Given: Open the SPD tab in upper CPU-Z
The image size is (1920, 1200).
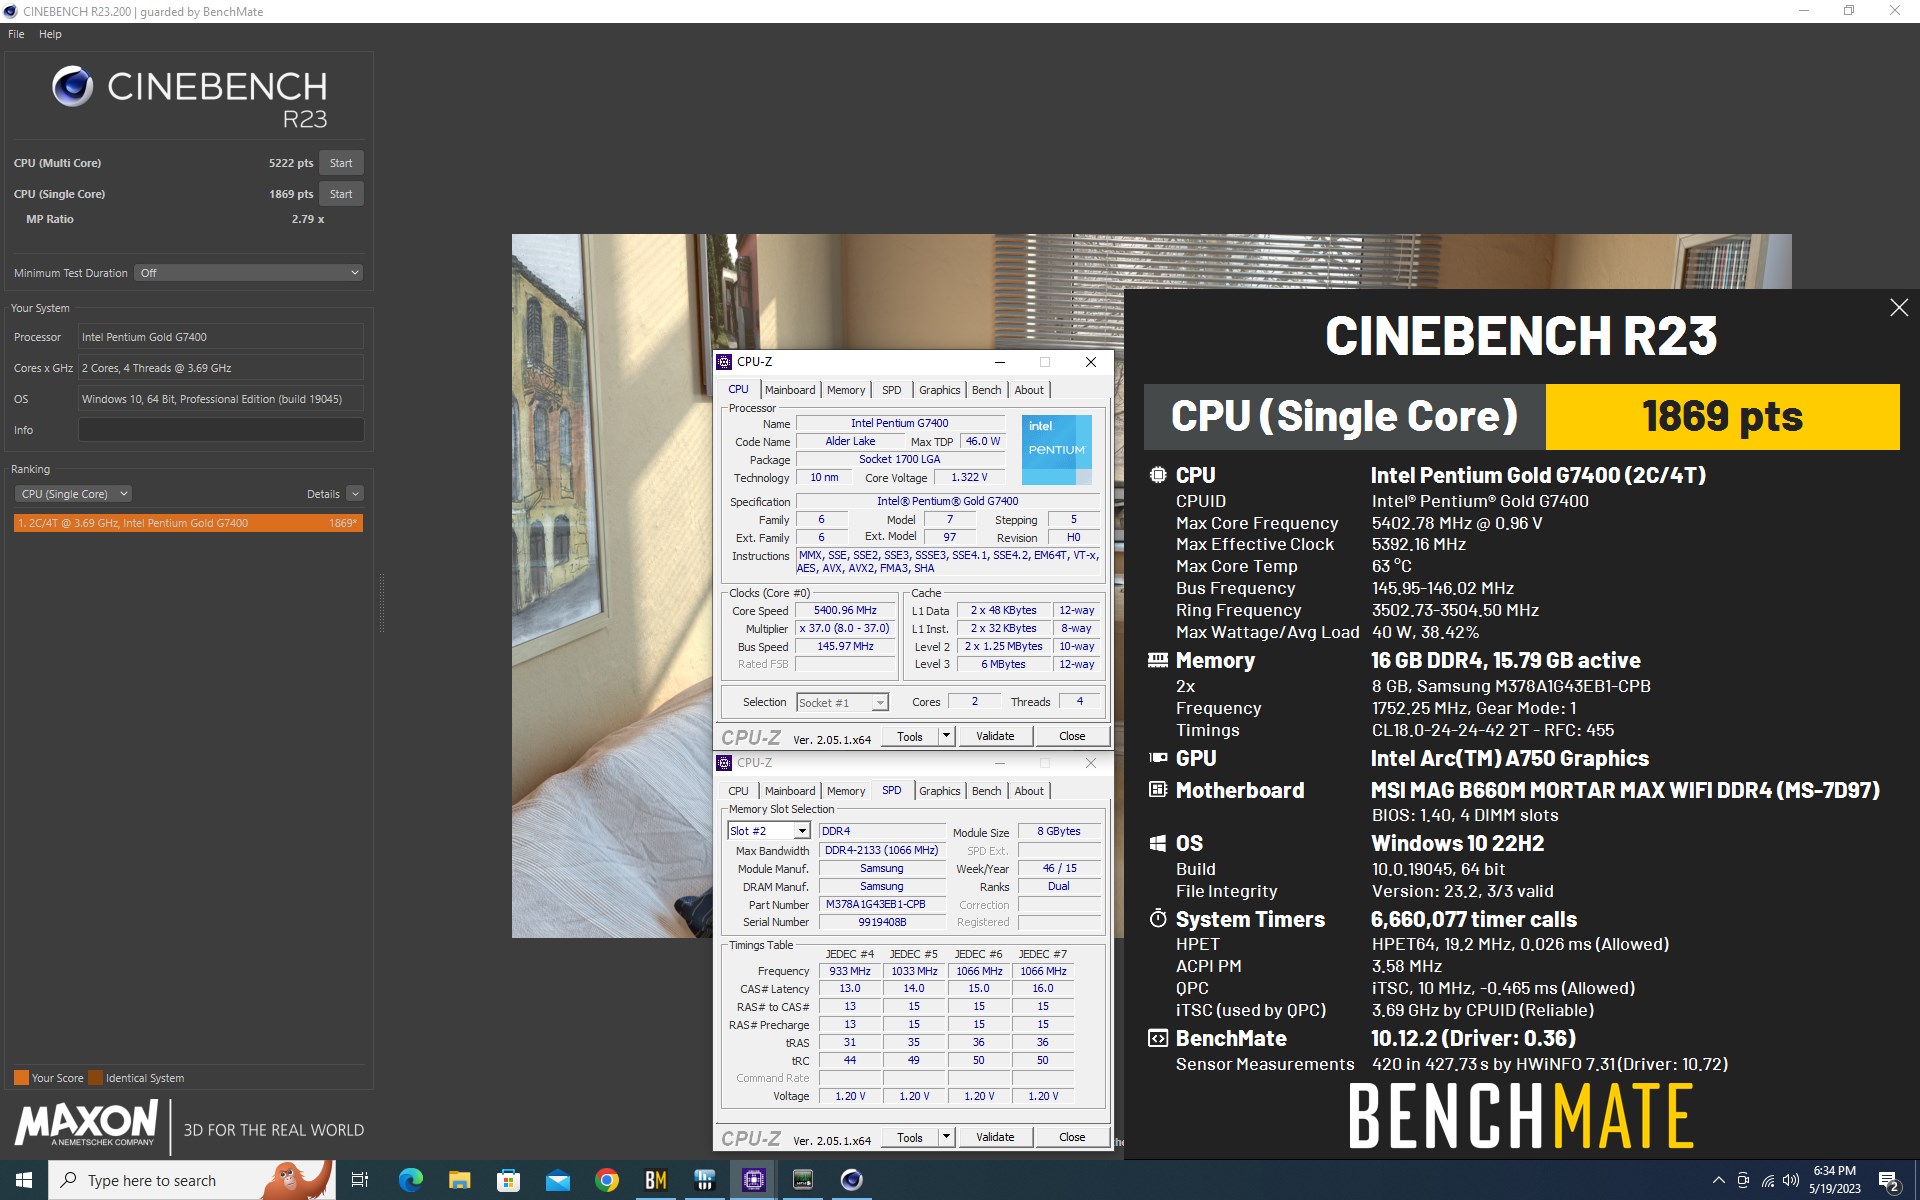Looking at the screenshot, I should click(x=892, y=390).
